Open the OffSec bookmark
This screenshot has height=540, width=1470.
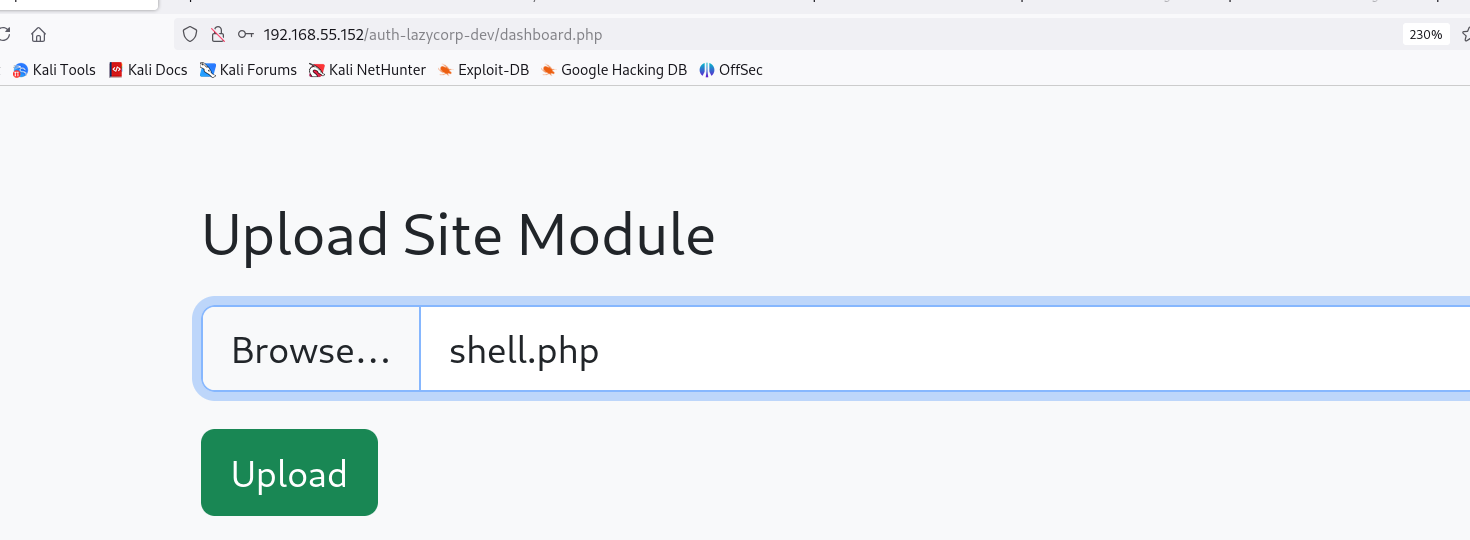click(730, 70)
